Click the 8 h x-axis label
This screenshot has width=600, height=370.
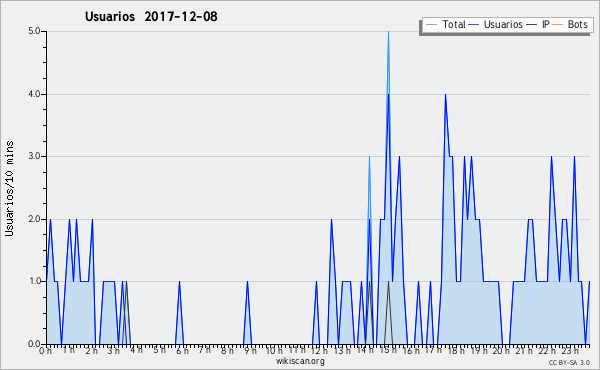227,350
